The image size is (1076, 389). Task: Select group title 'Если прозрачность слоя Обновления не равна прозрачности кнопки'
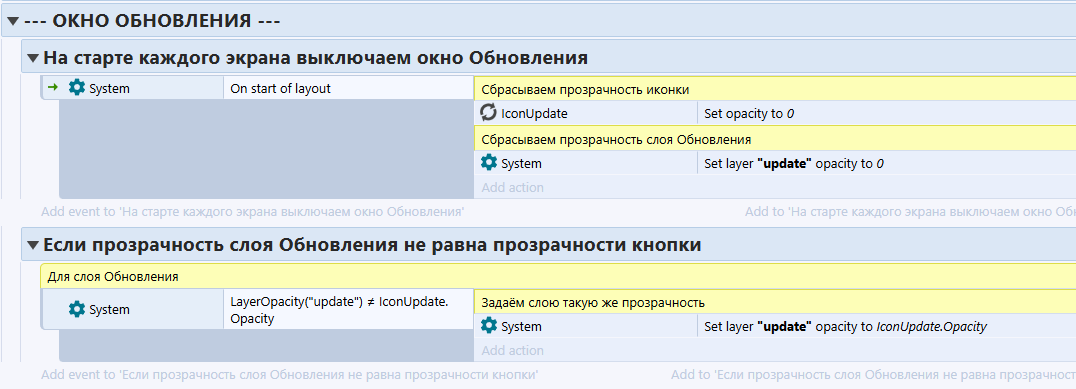[x=372, y=245]
